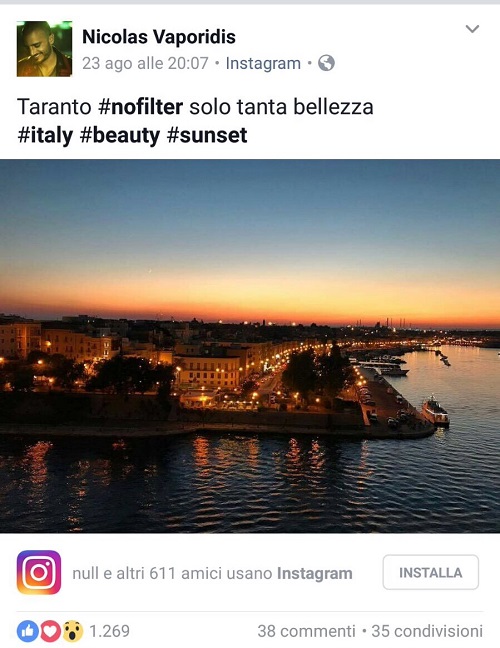500x648 pixels.
Task: Open the Instagram source link in header
Action: coord(263,63)
